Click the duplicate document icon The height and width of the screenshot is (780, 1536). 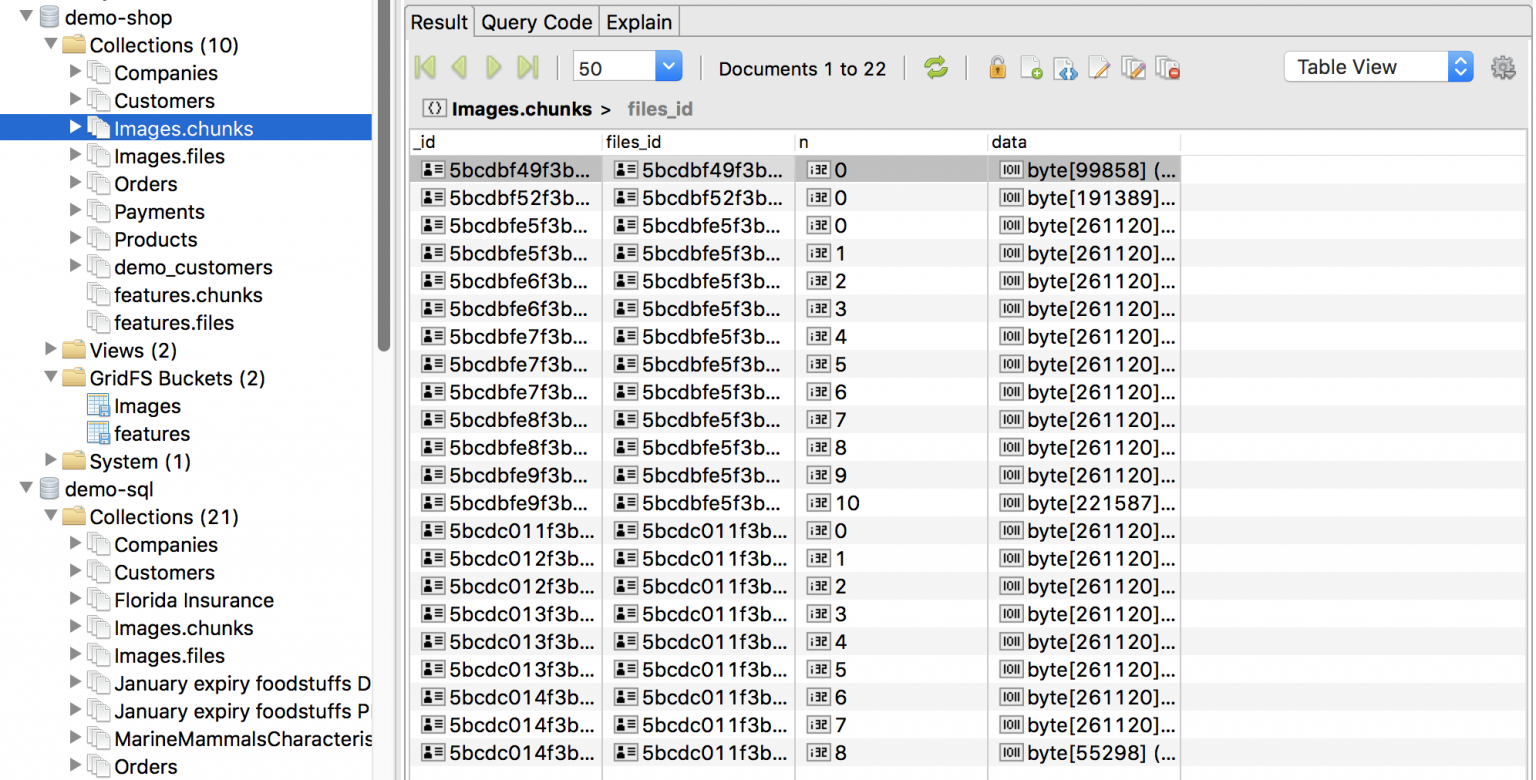1133,68
